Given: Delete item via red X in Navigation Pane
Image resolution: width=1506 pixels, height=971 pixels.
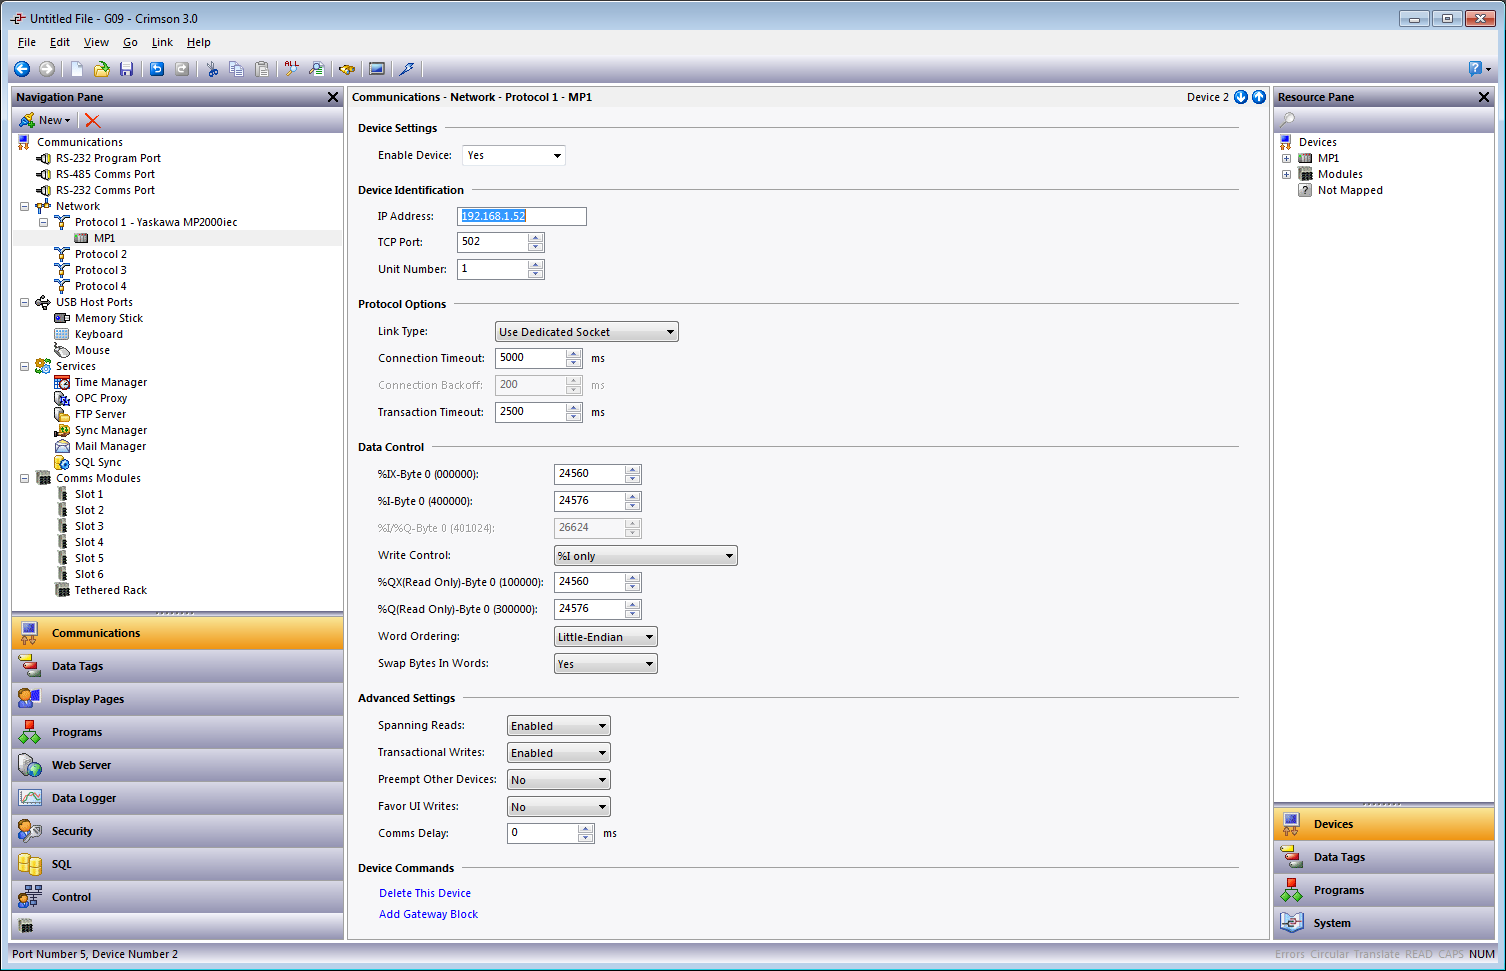Looking at the screenshot, I should click(x=93, y=120).
